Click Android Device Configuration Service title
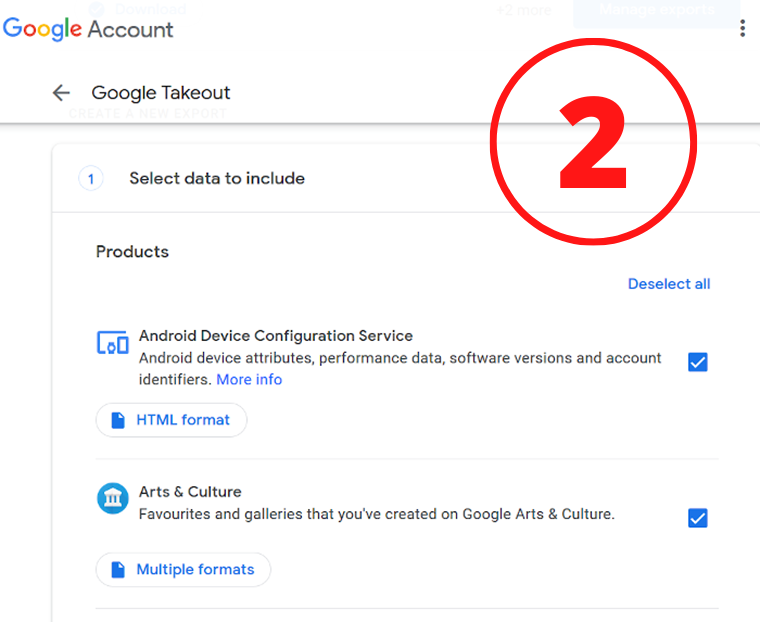 pyautogui.click(x=276, y=335)
